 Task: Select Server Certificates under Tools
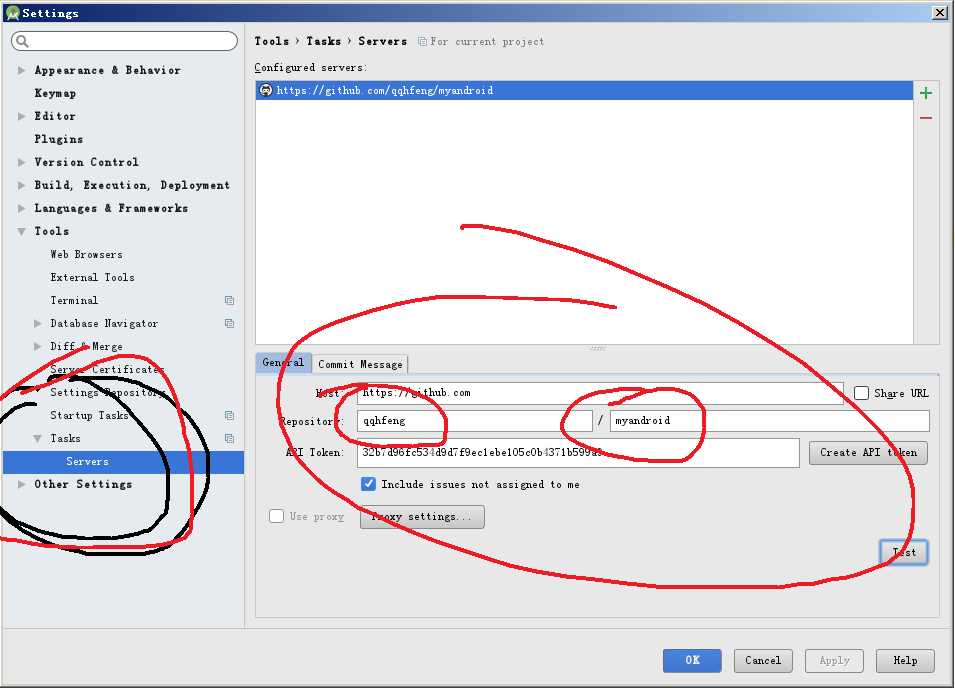[x=107, y=370]
